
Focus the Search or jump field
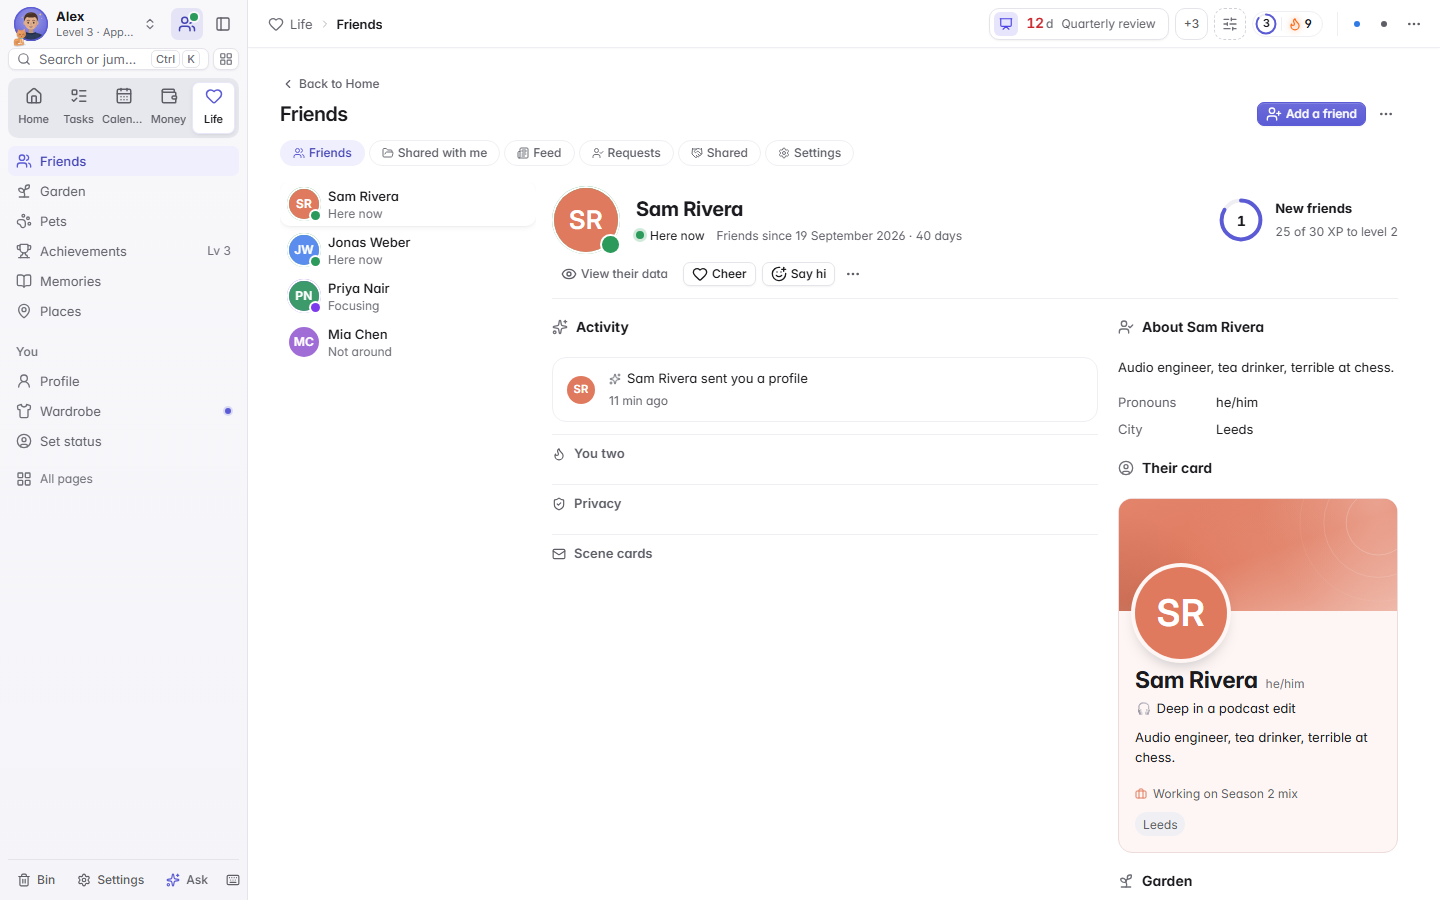[x=109, y=59]
